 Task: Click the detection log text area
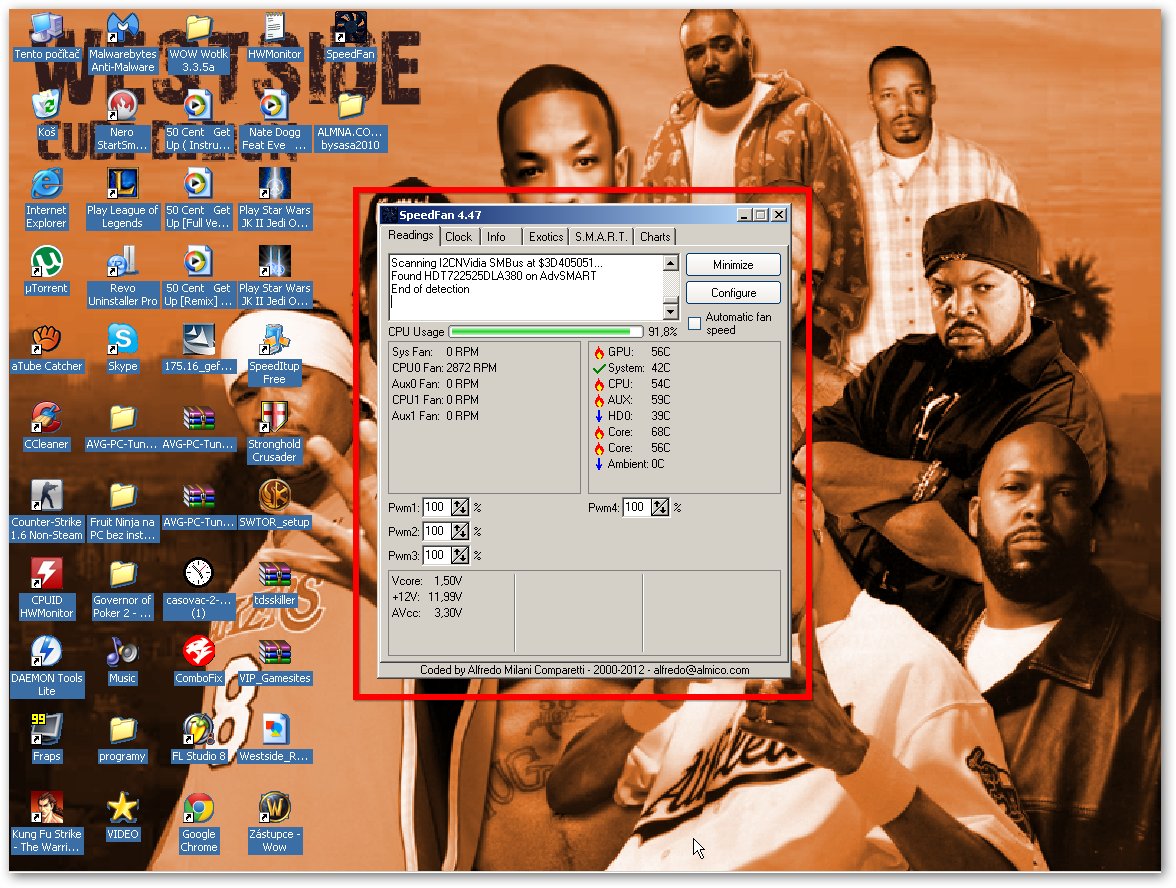526,287
